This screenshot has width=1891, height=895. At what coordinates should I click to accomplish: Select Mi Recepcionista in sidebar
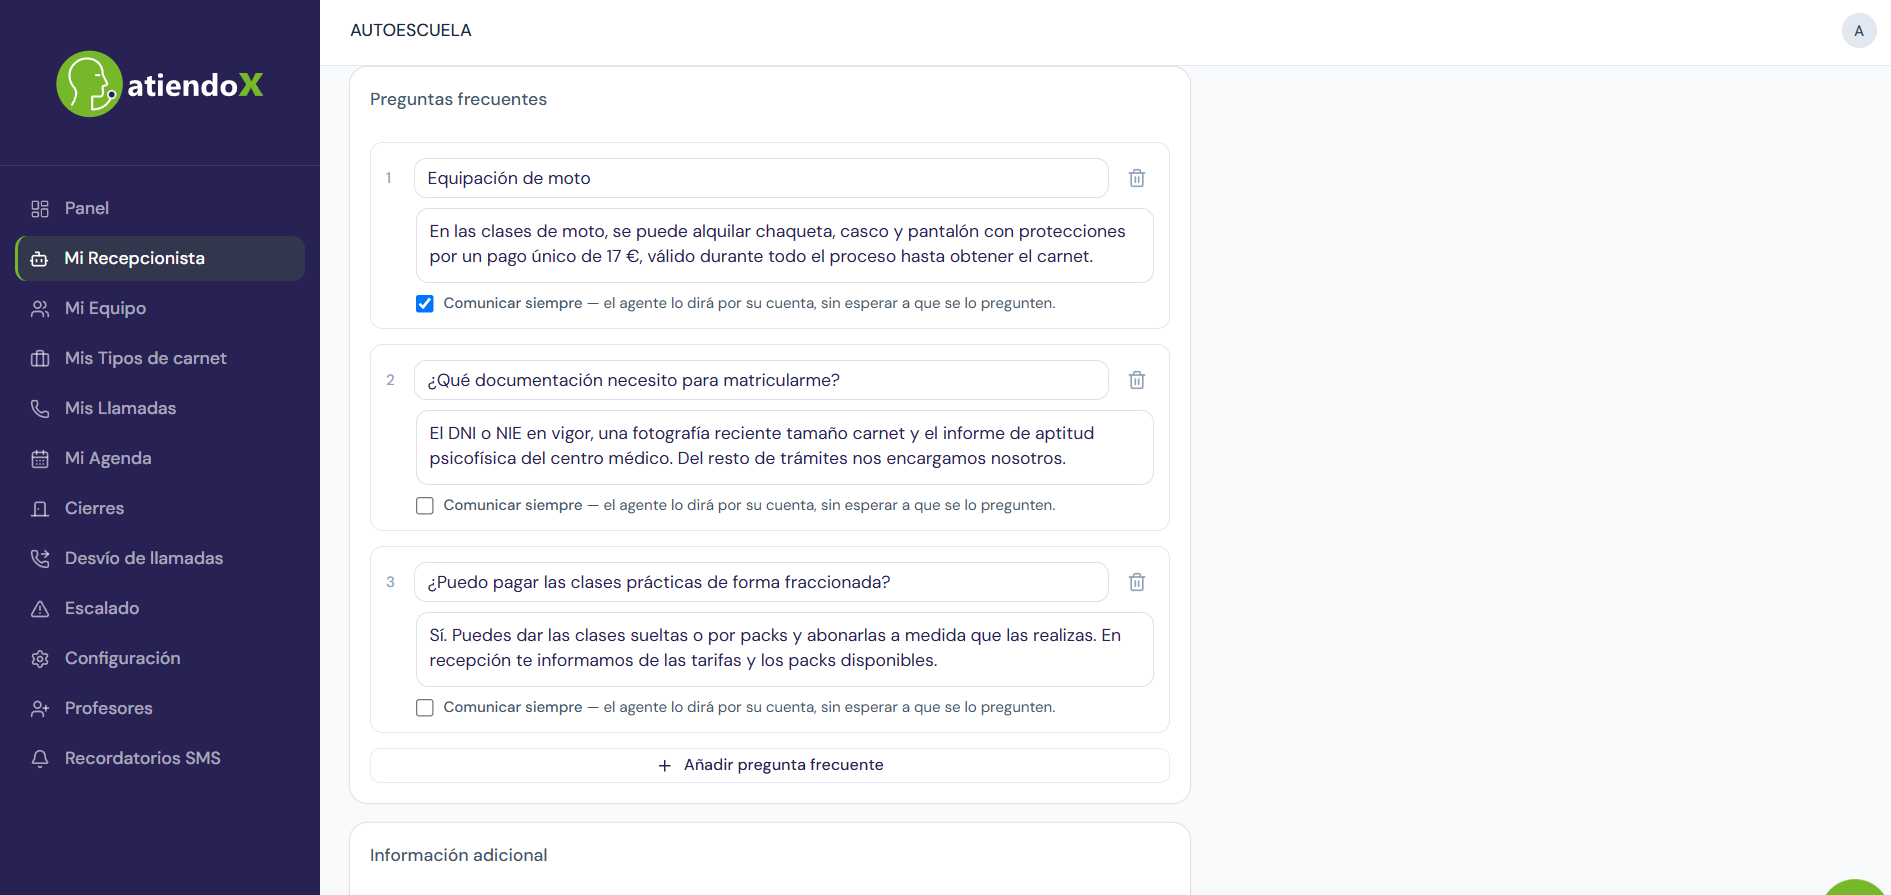pyautogui.click(x=160, y=258)
